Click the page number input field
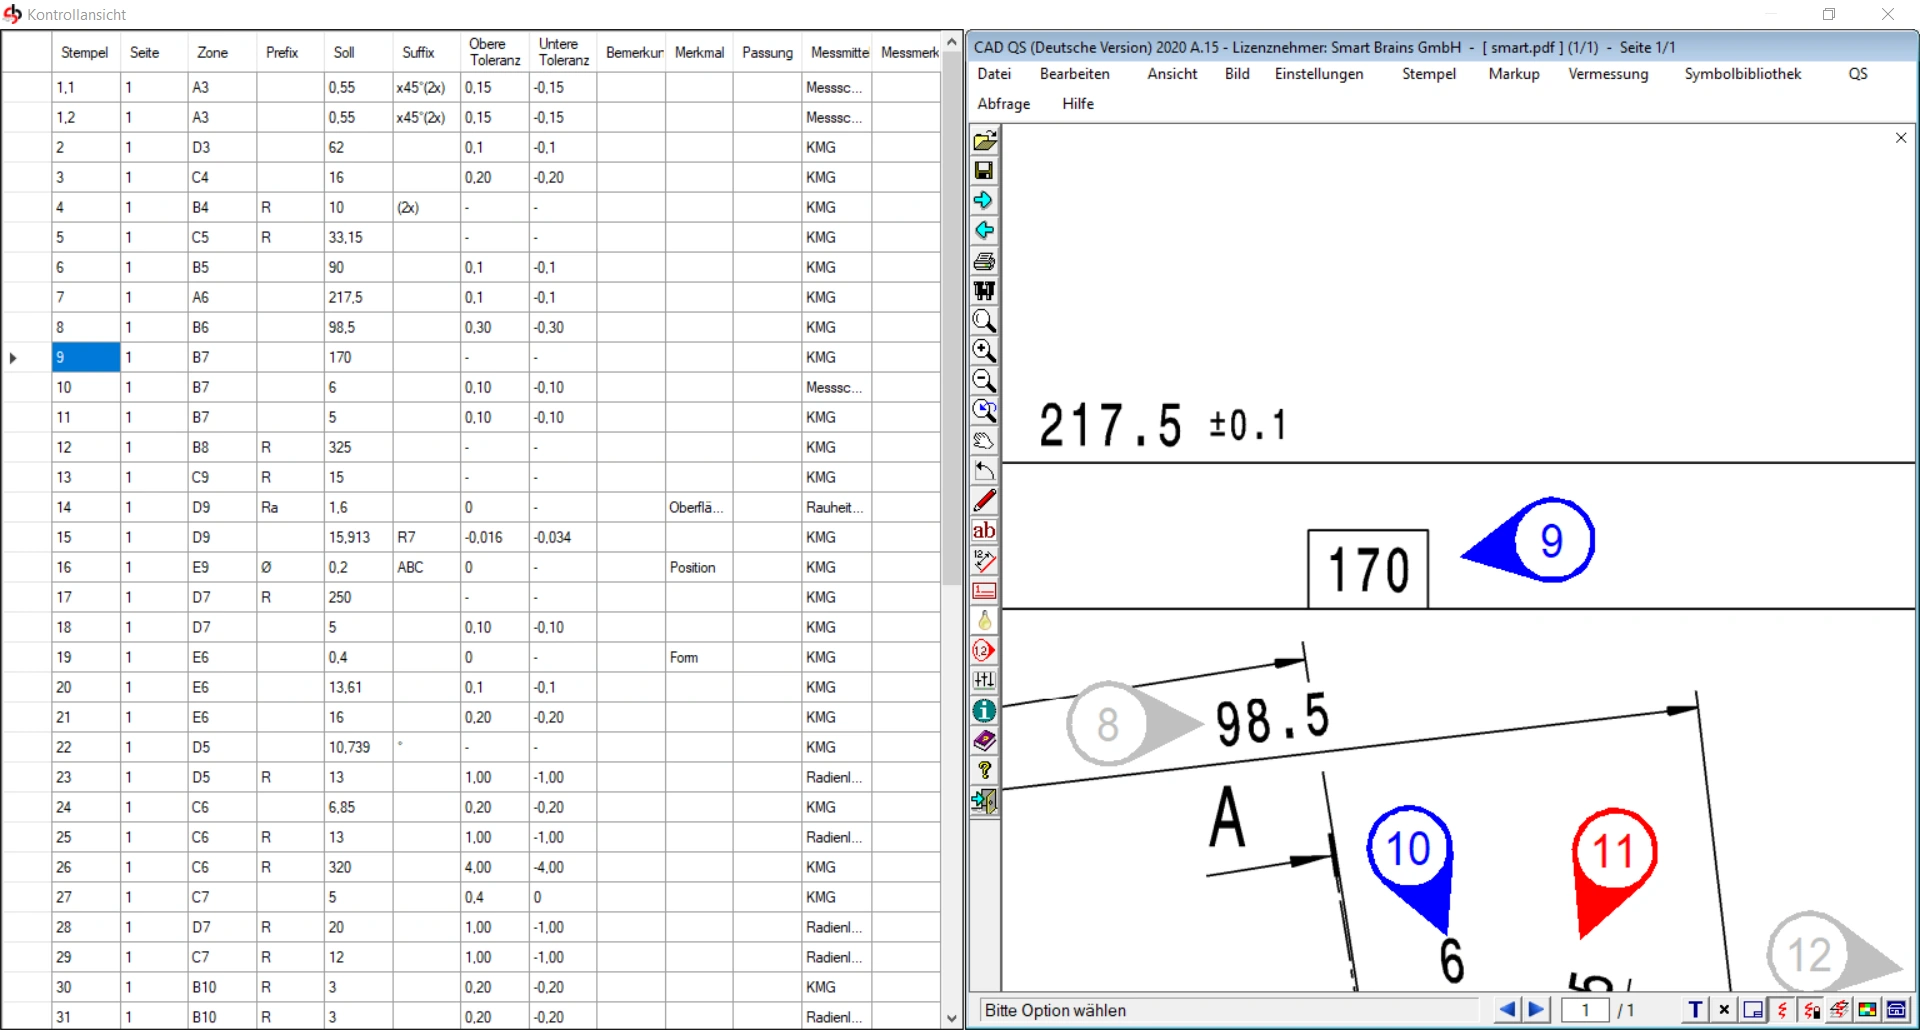 coord(1585,1010)
